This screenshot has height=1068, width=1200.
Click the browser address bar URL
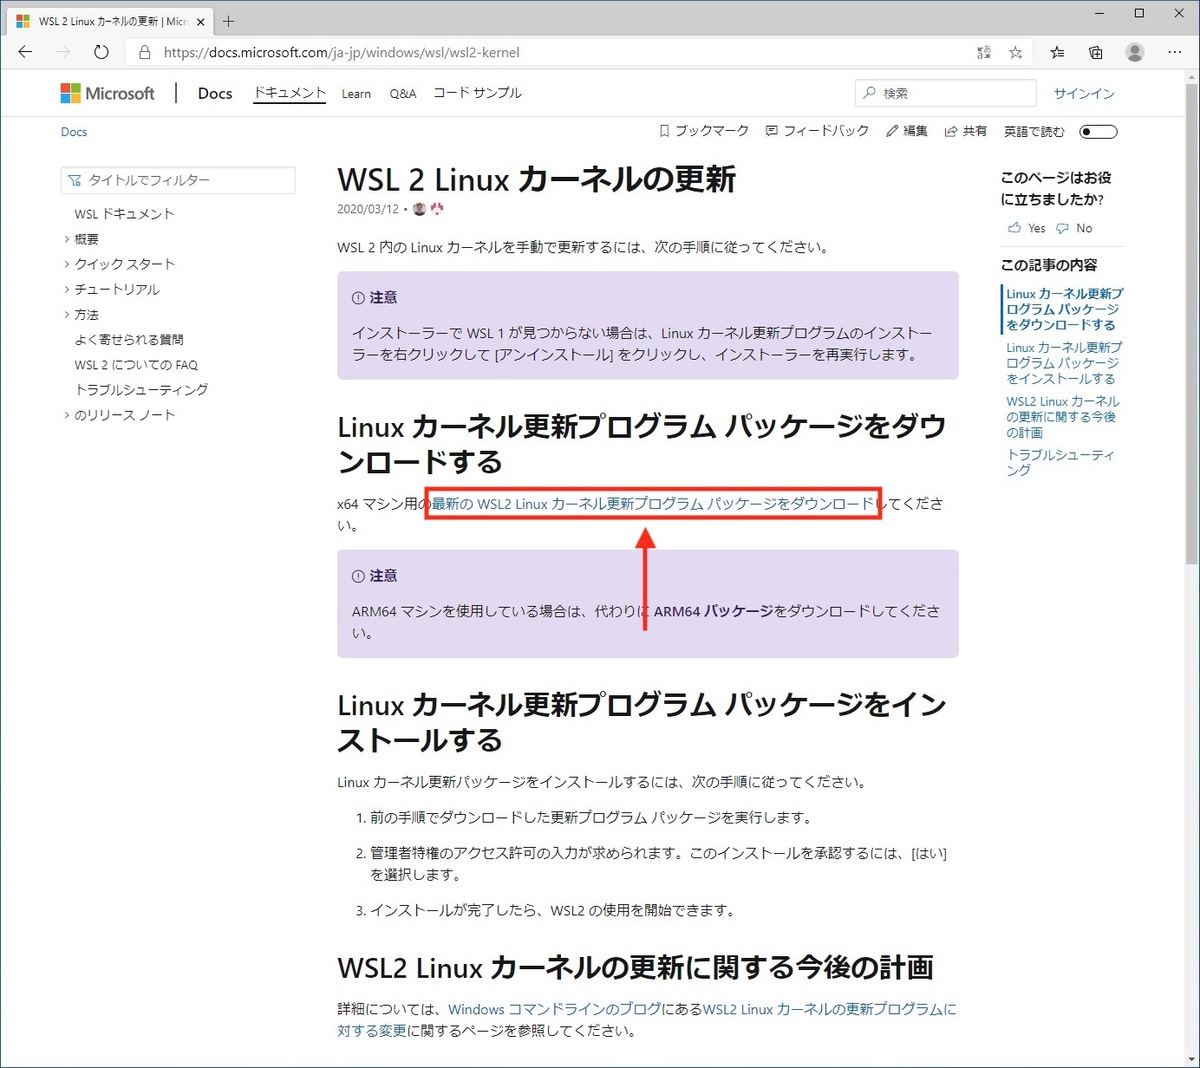click(342, 52)
